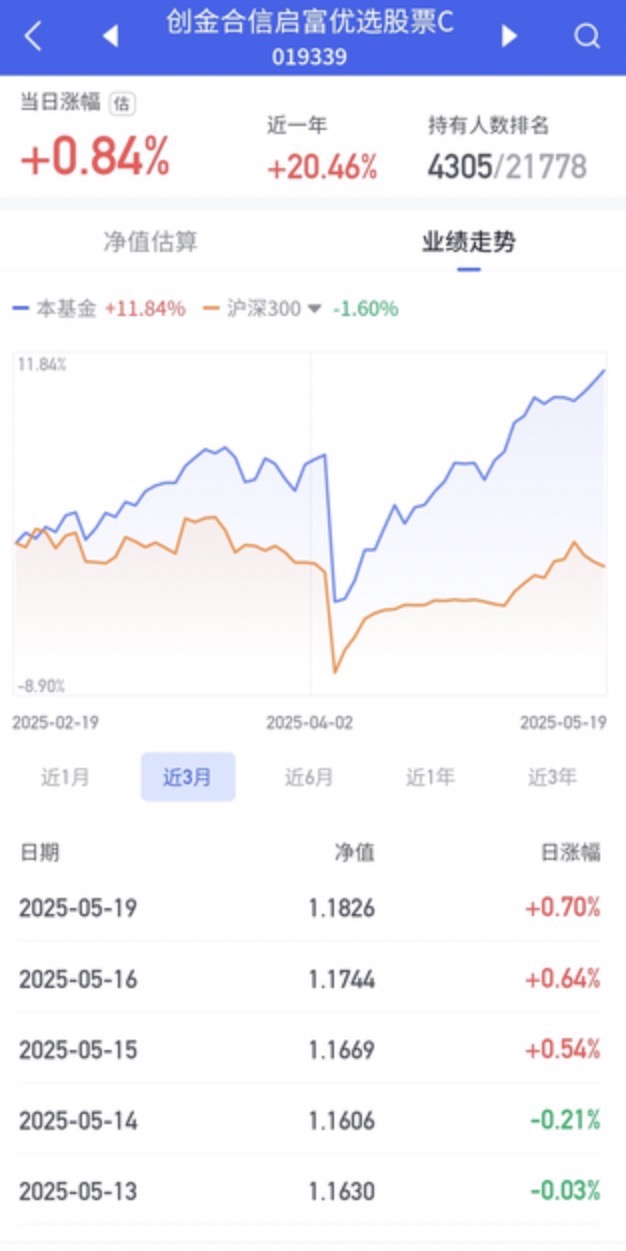Choose the 近3月 period
The image size is (626, 1251).
[x=188, y=777]
